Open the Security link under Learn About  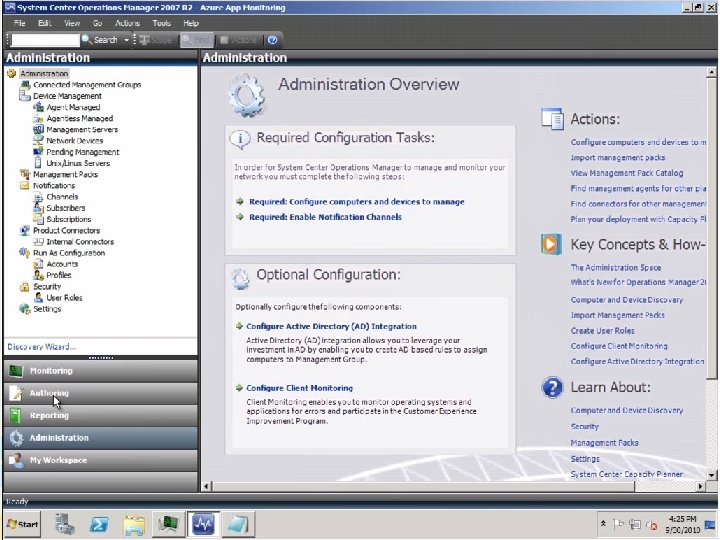[585, 427]
